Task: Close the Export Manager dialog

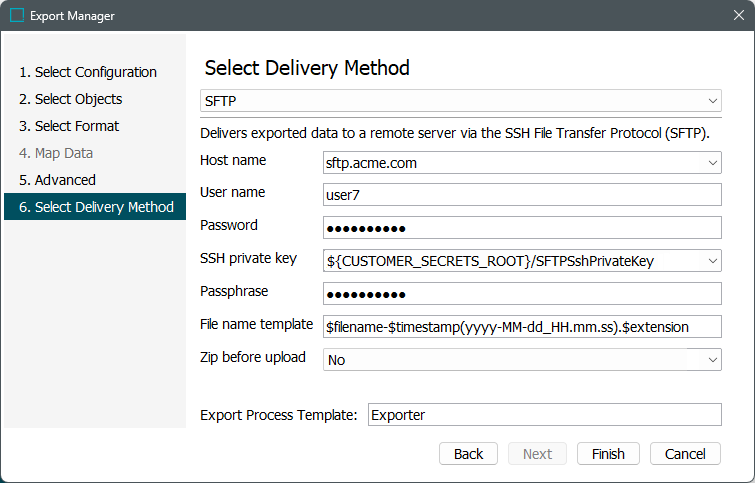Action: (x=738, y=16)
